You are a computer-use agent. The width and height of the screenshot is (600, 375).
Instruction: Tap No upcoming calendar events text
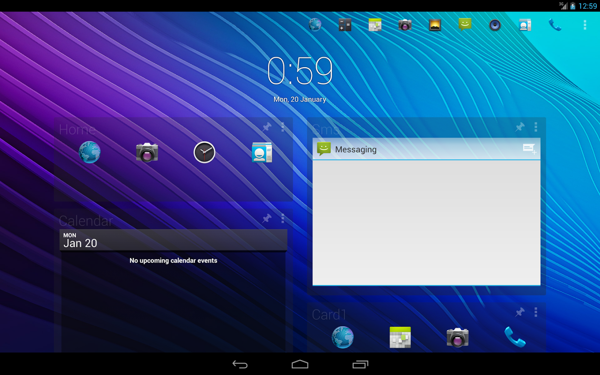tap(173, 261)
